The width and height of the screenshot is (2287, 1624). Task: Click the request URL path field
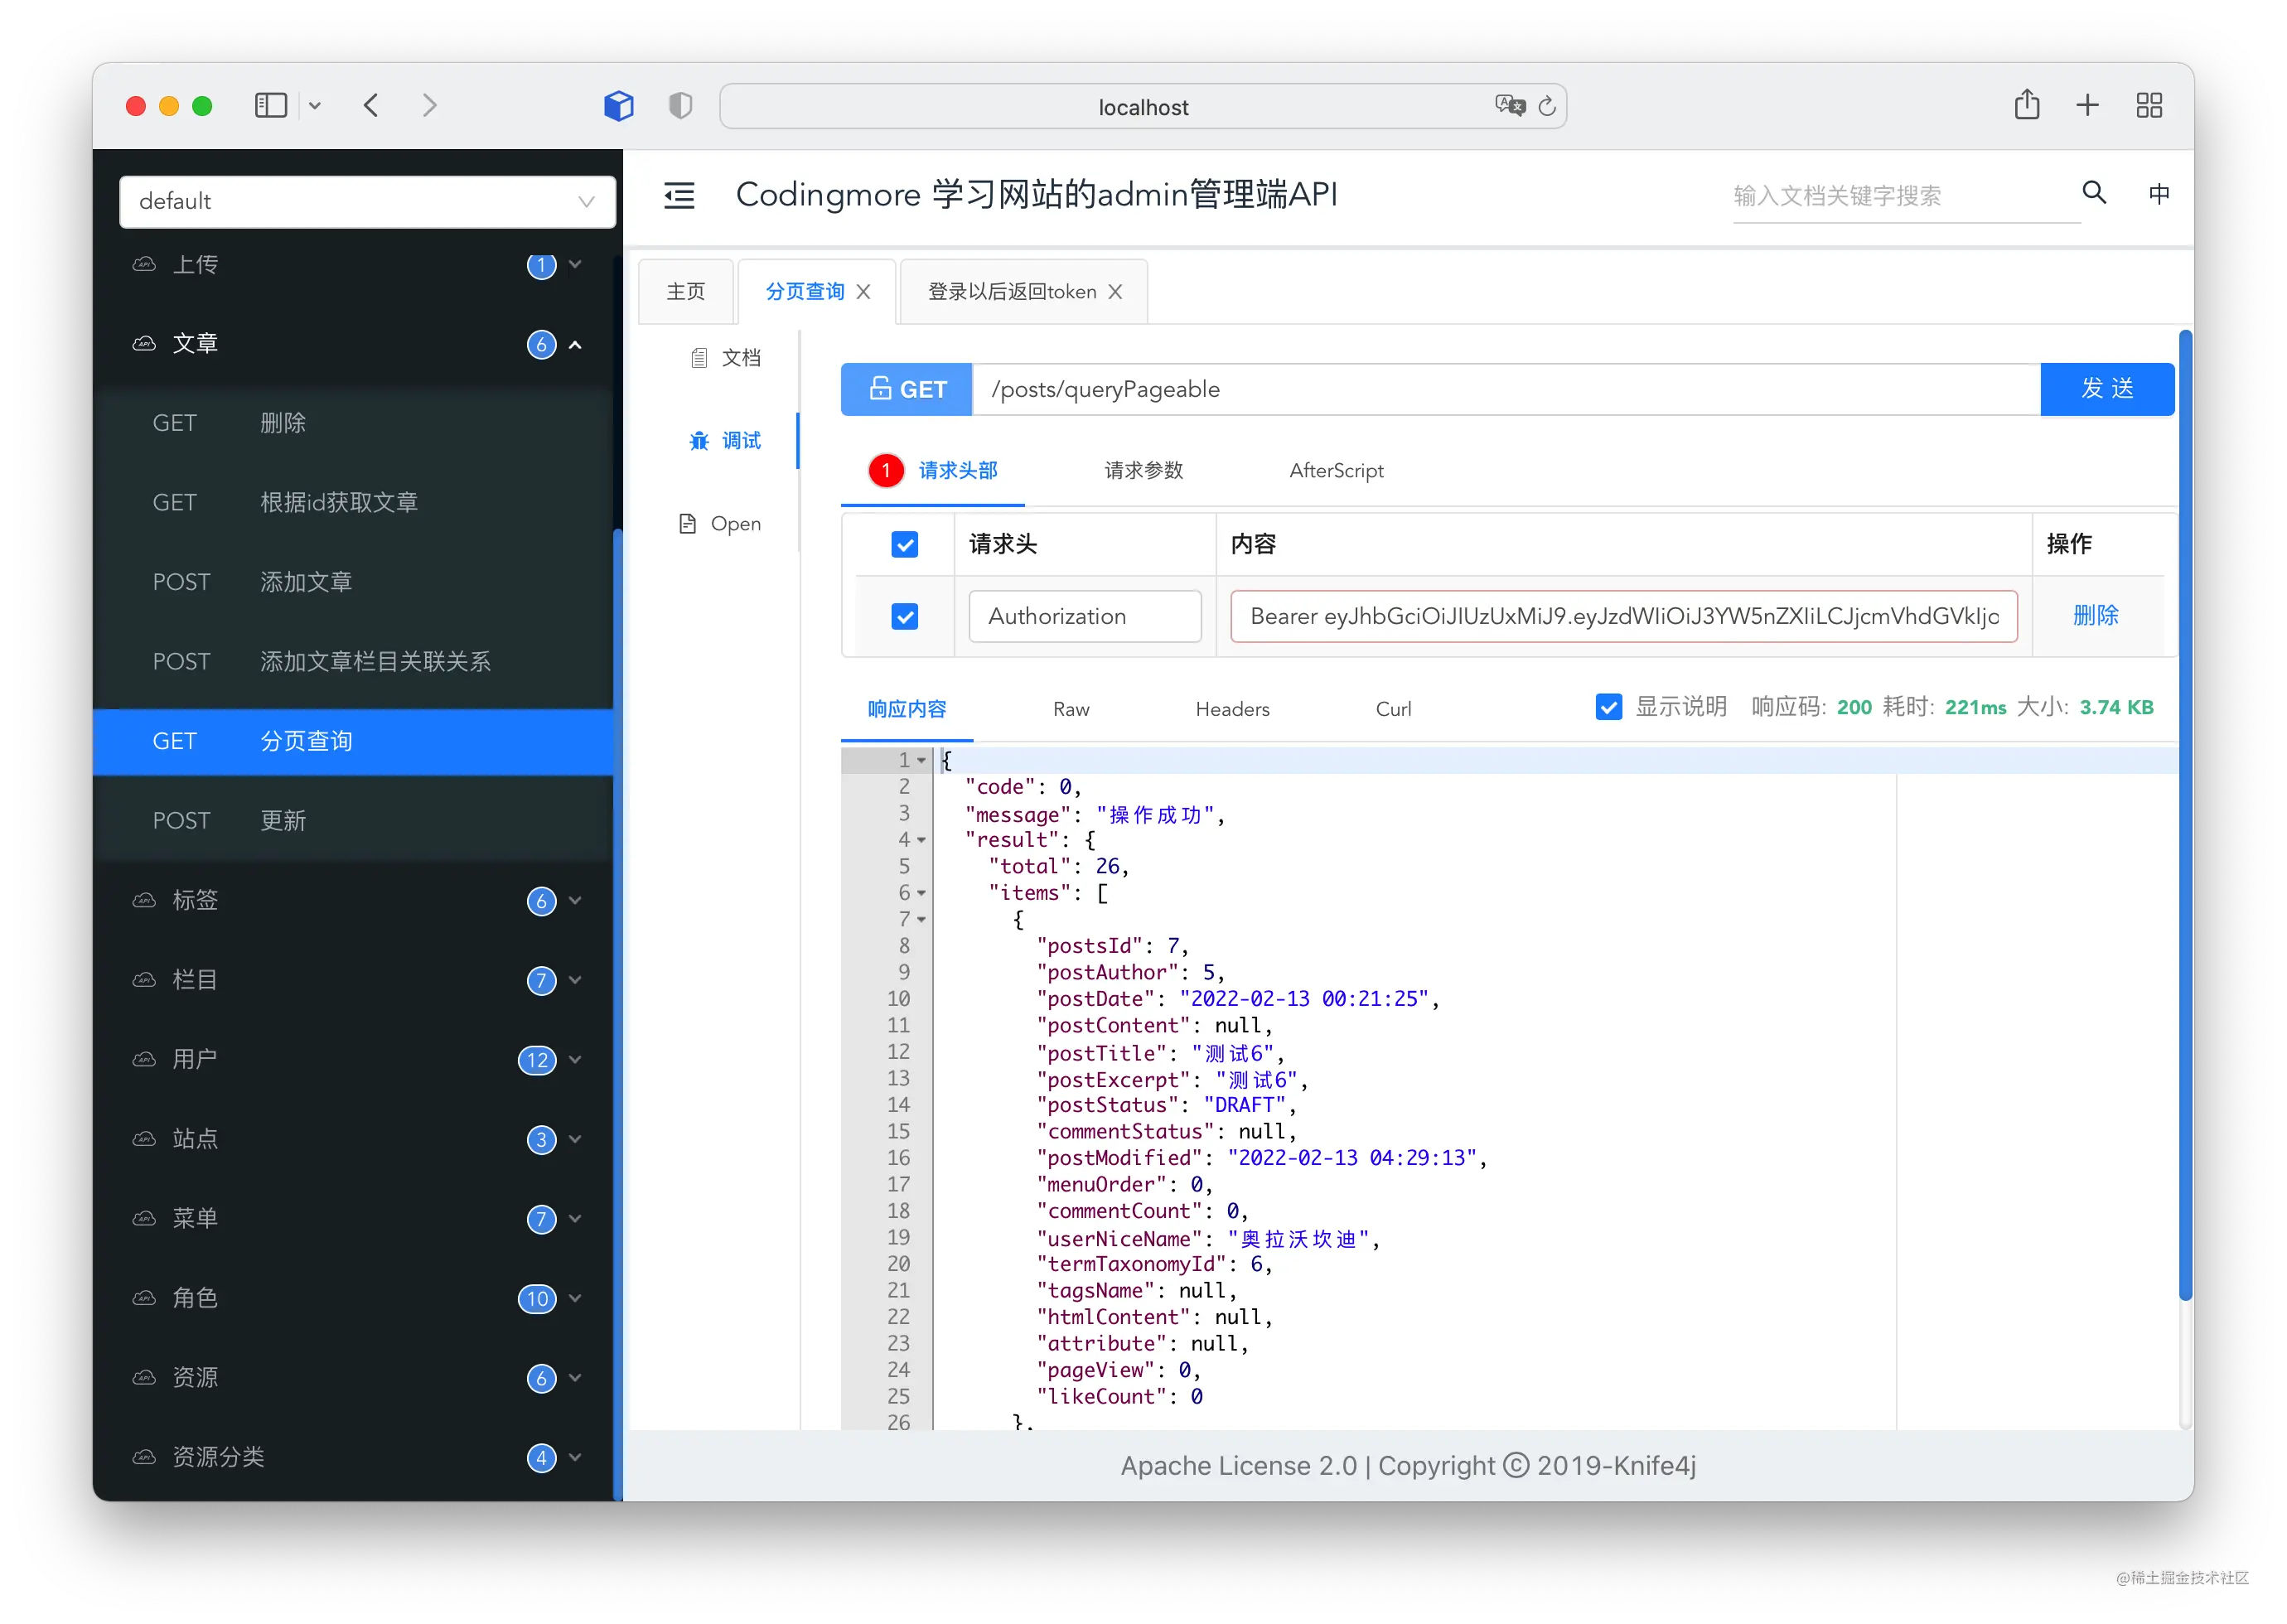[1506, 389]
